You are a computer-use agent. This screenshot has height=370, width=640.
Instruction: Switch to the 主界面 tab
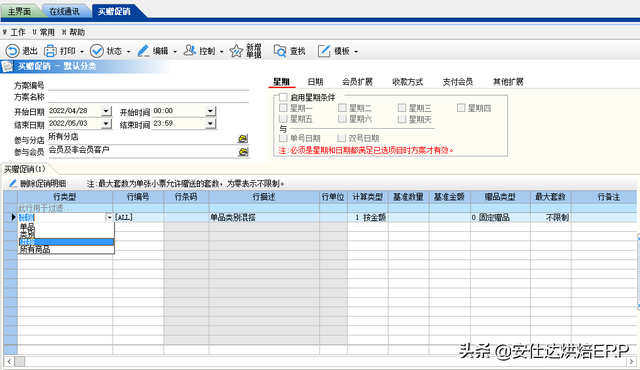(x=20, y=11)
